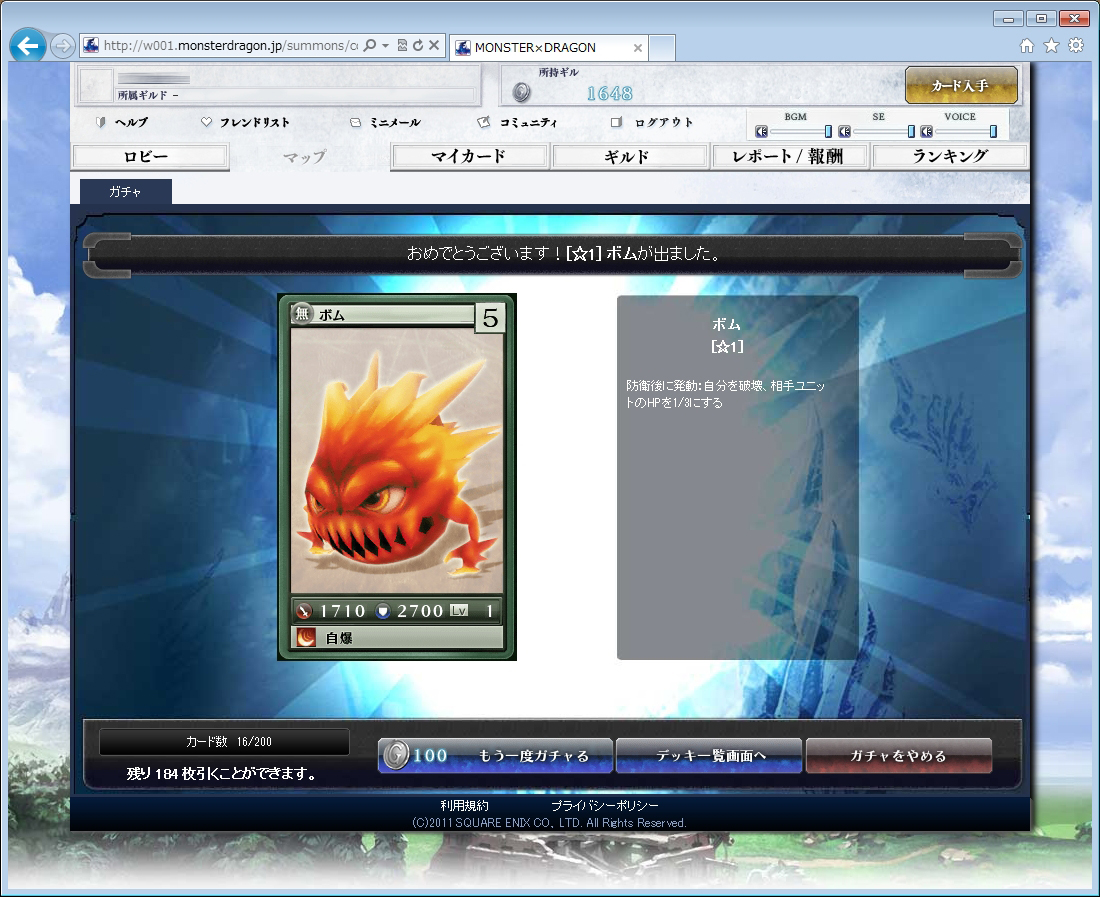Click もう一度ガチャる button
The image size is (1100, 897).
click(x=495, y=755)
